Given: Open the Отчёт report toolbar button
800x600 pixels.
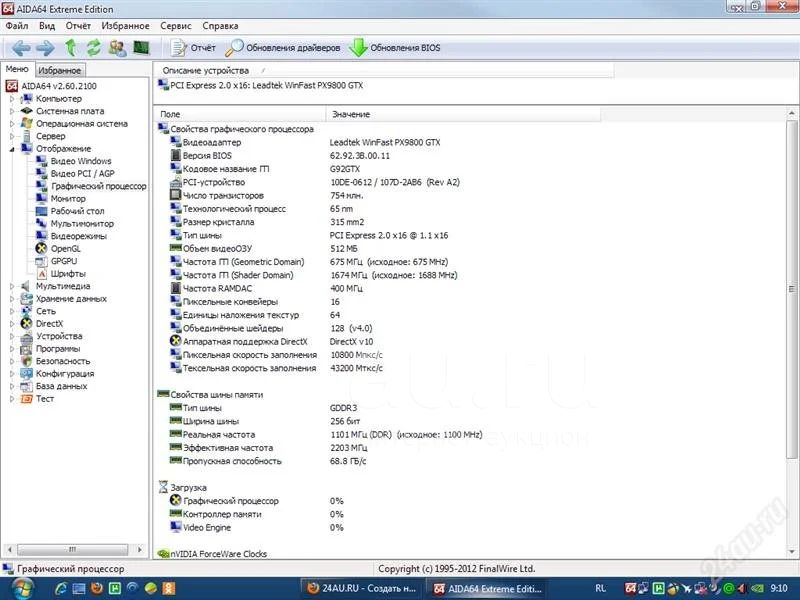Looking at the screenshot, I should (x=193, y=48).
